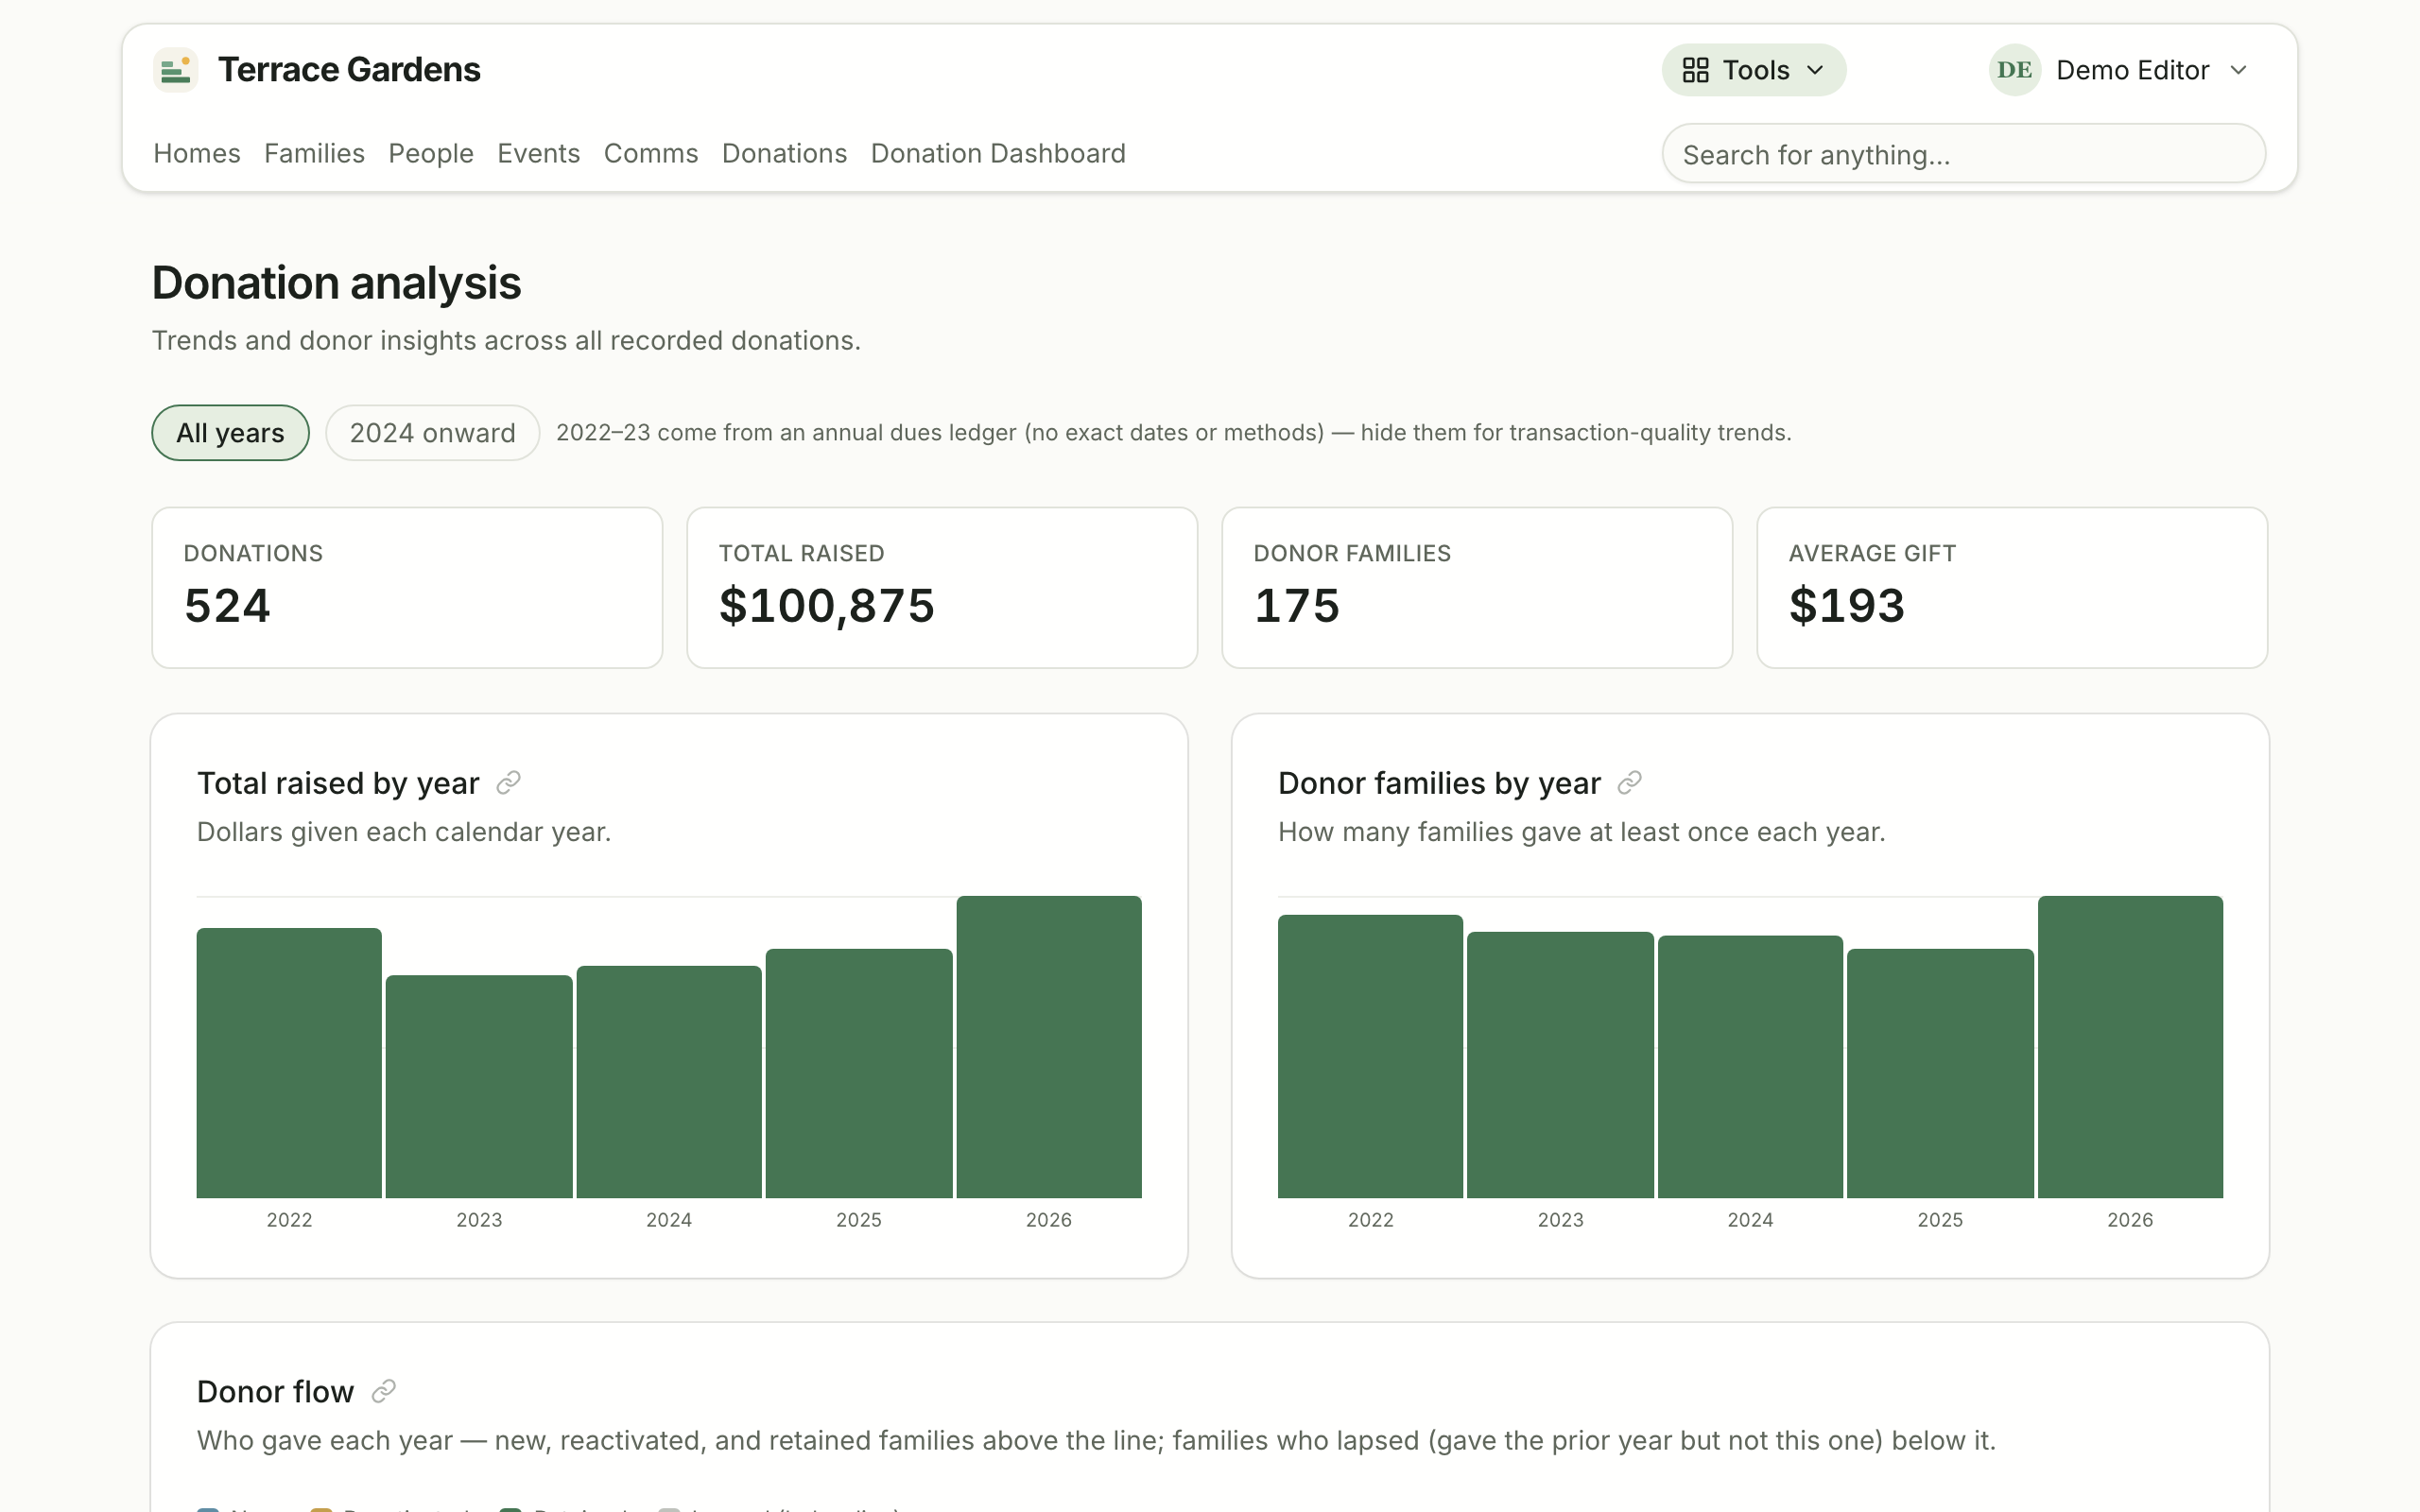The image size is (2420, 1512).
Task: Expand the Tools dropdown chevron
Action: 1815,70
